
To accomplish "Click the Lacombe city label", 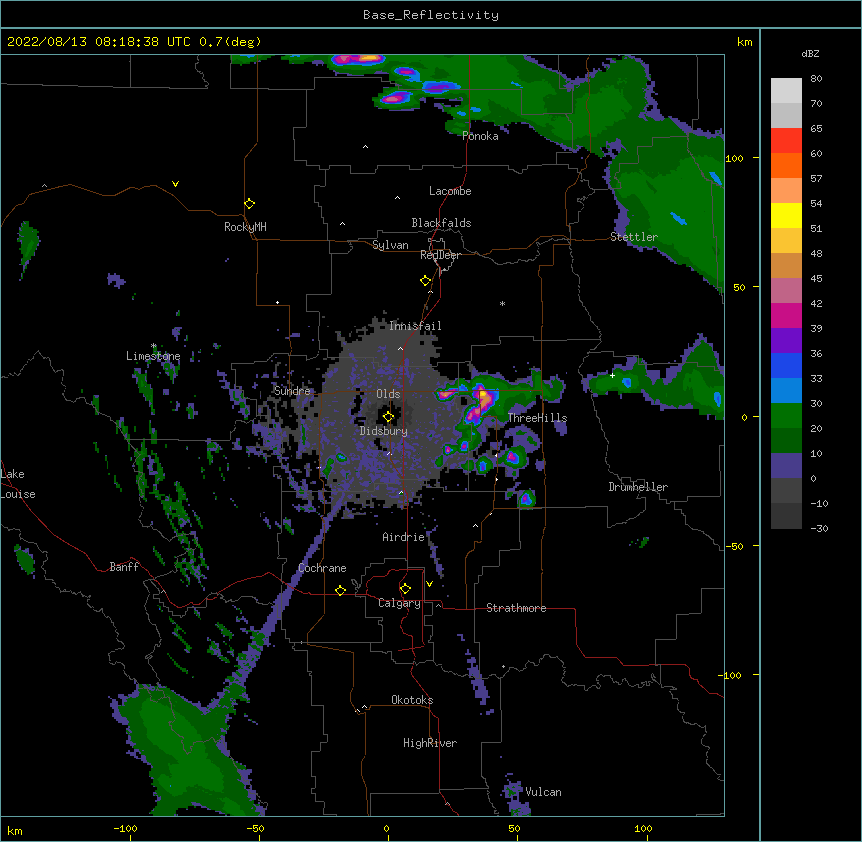I will (450, 191).
